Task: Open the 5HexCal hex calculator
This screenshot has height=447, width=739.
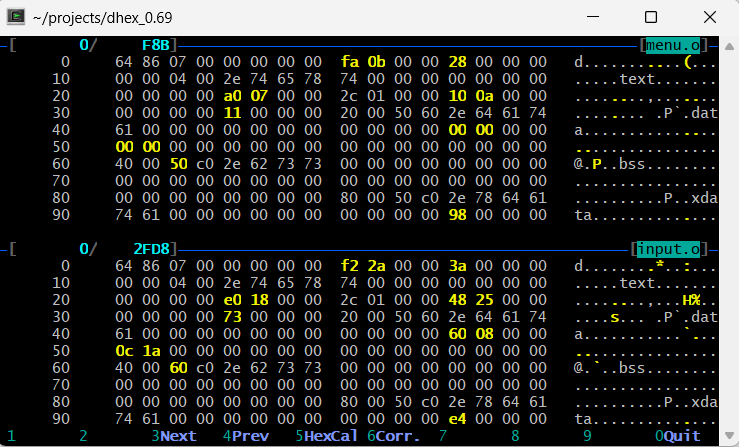Action: pyautogui.click(x=330, y=436)
